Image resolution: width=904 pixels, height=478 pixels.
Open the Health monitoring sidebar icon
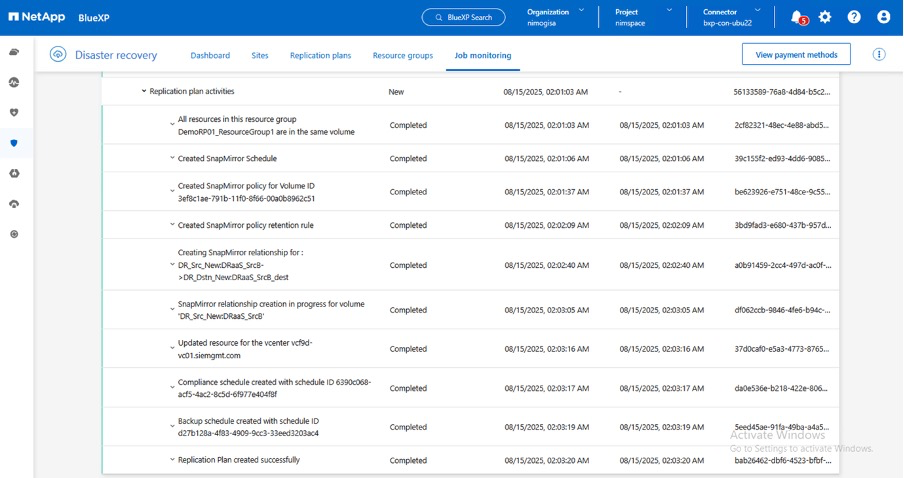click(14, 82)
